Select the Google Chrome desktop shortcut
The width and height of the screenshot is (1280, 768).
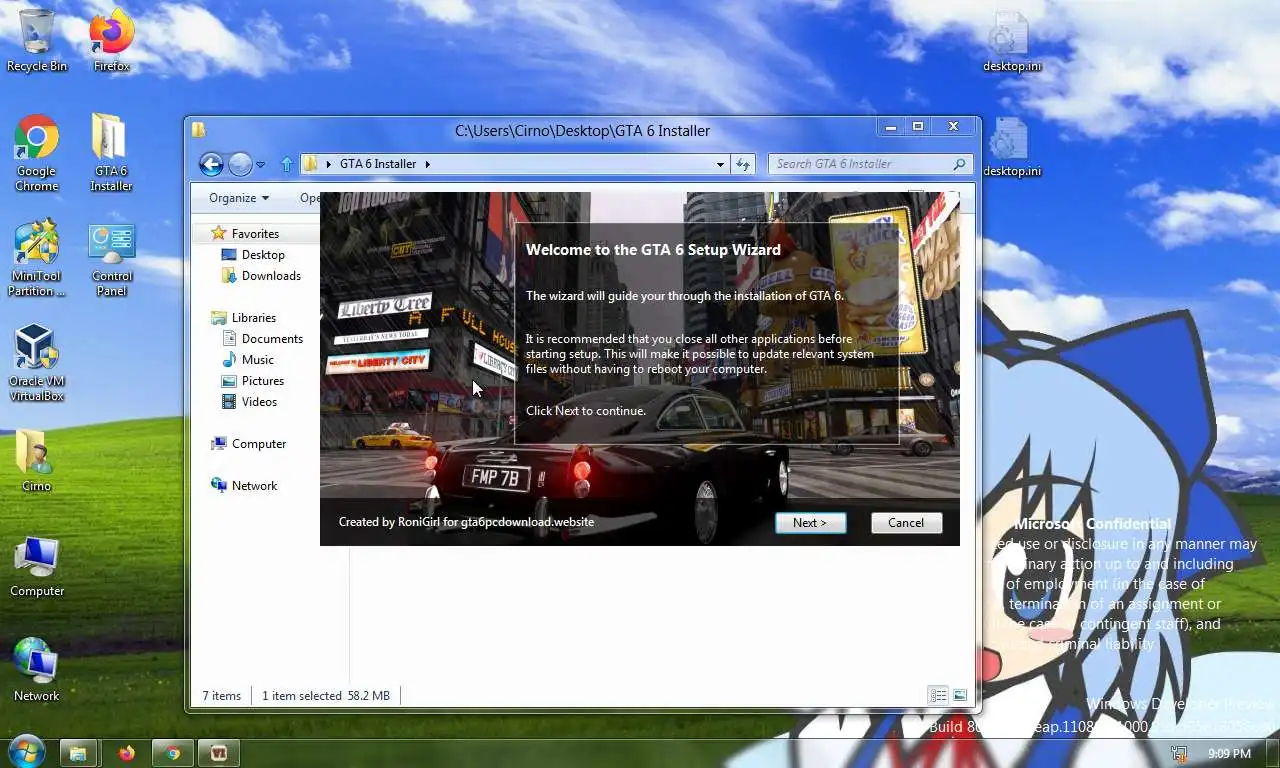pos(37,152)
